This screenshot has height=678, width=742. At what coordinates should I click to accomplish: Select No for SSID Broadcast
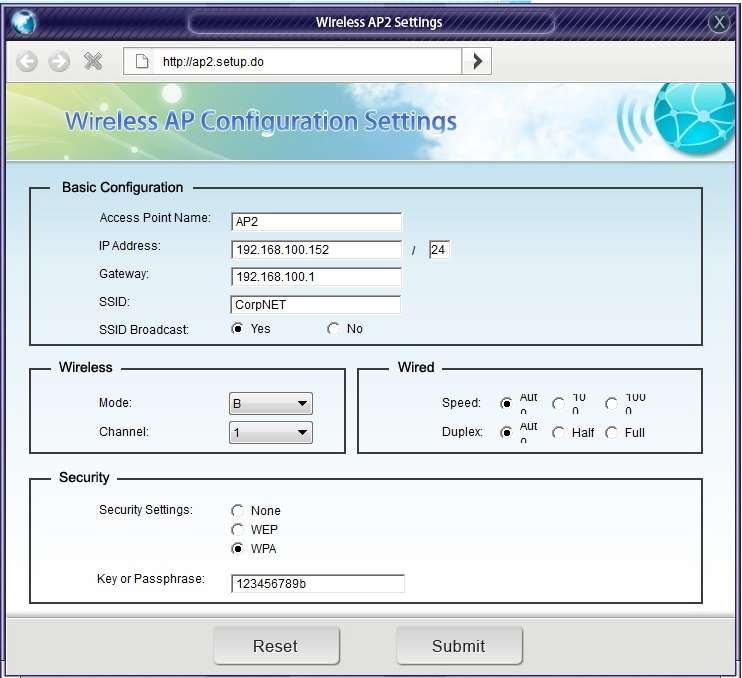click(333, 328)
